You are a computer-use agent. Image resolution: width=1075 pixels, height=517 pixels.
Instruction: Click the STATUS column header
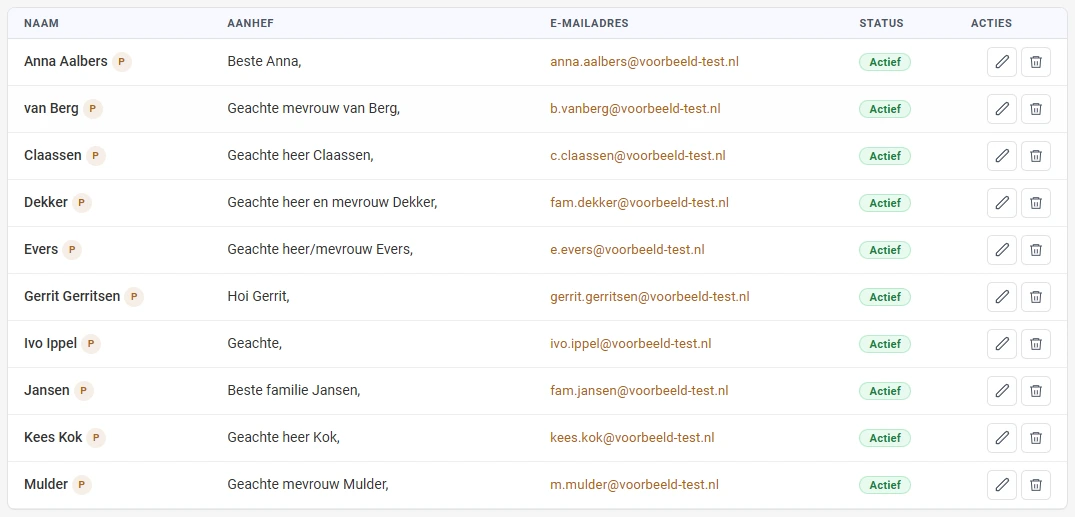tap(881, 23)
